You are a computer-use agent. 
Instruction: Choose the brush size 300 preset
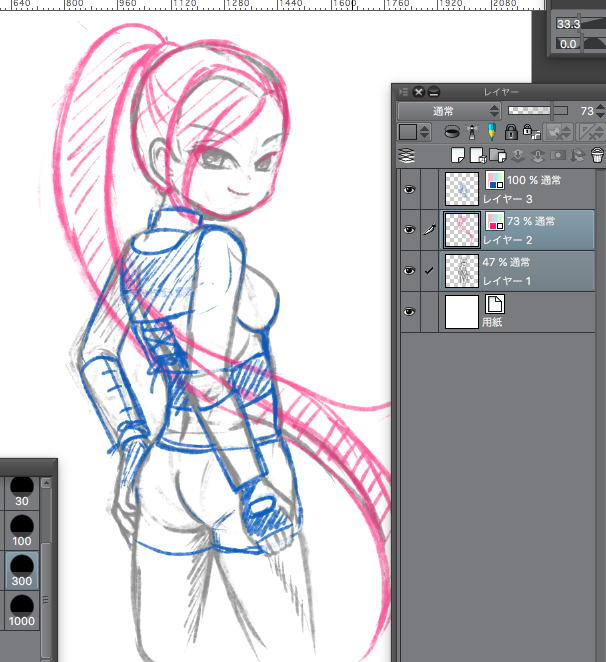[x=22, y=572]
